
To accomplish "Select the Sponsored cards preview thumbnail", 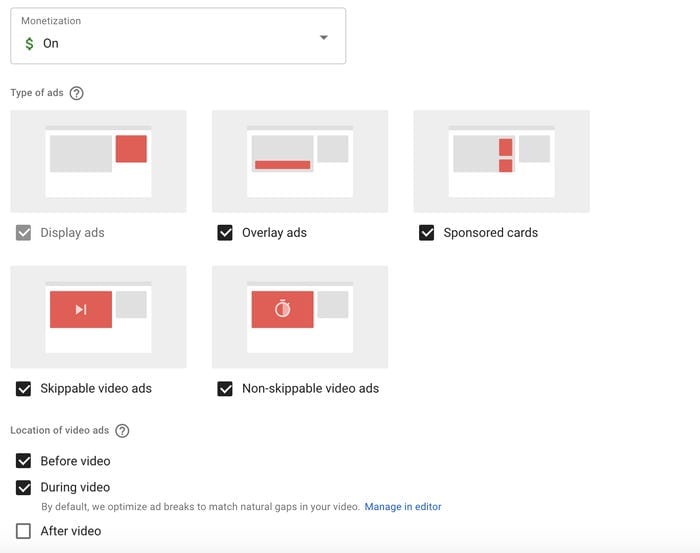I will (x=501, y=161).
